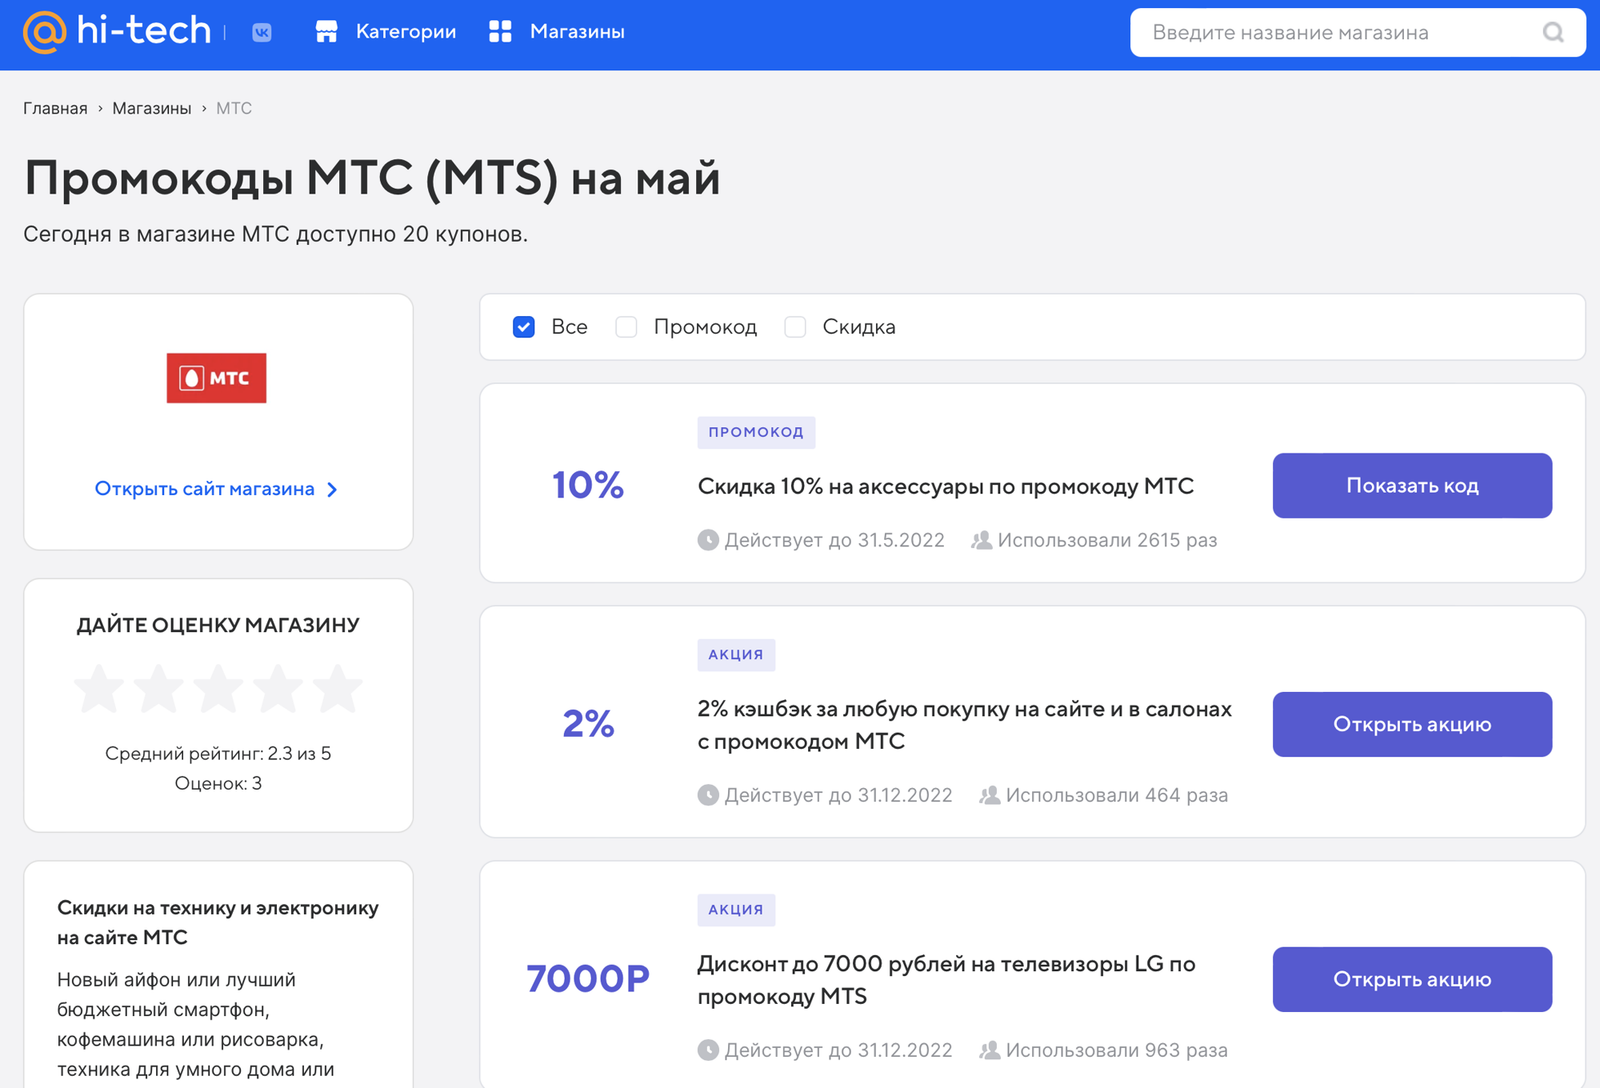Click the search magnifier icon
This screenshot has height=1088, width=1600.
[x=1553, y=33]
